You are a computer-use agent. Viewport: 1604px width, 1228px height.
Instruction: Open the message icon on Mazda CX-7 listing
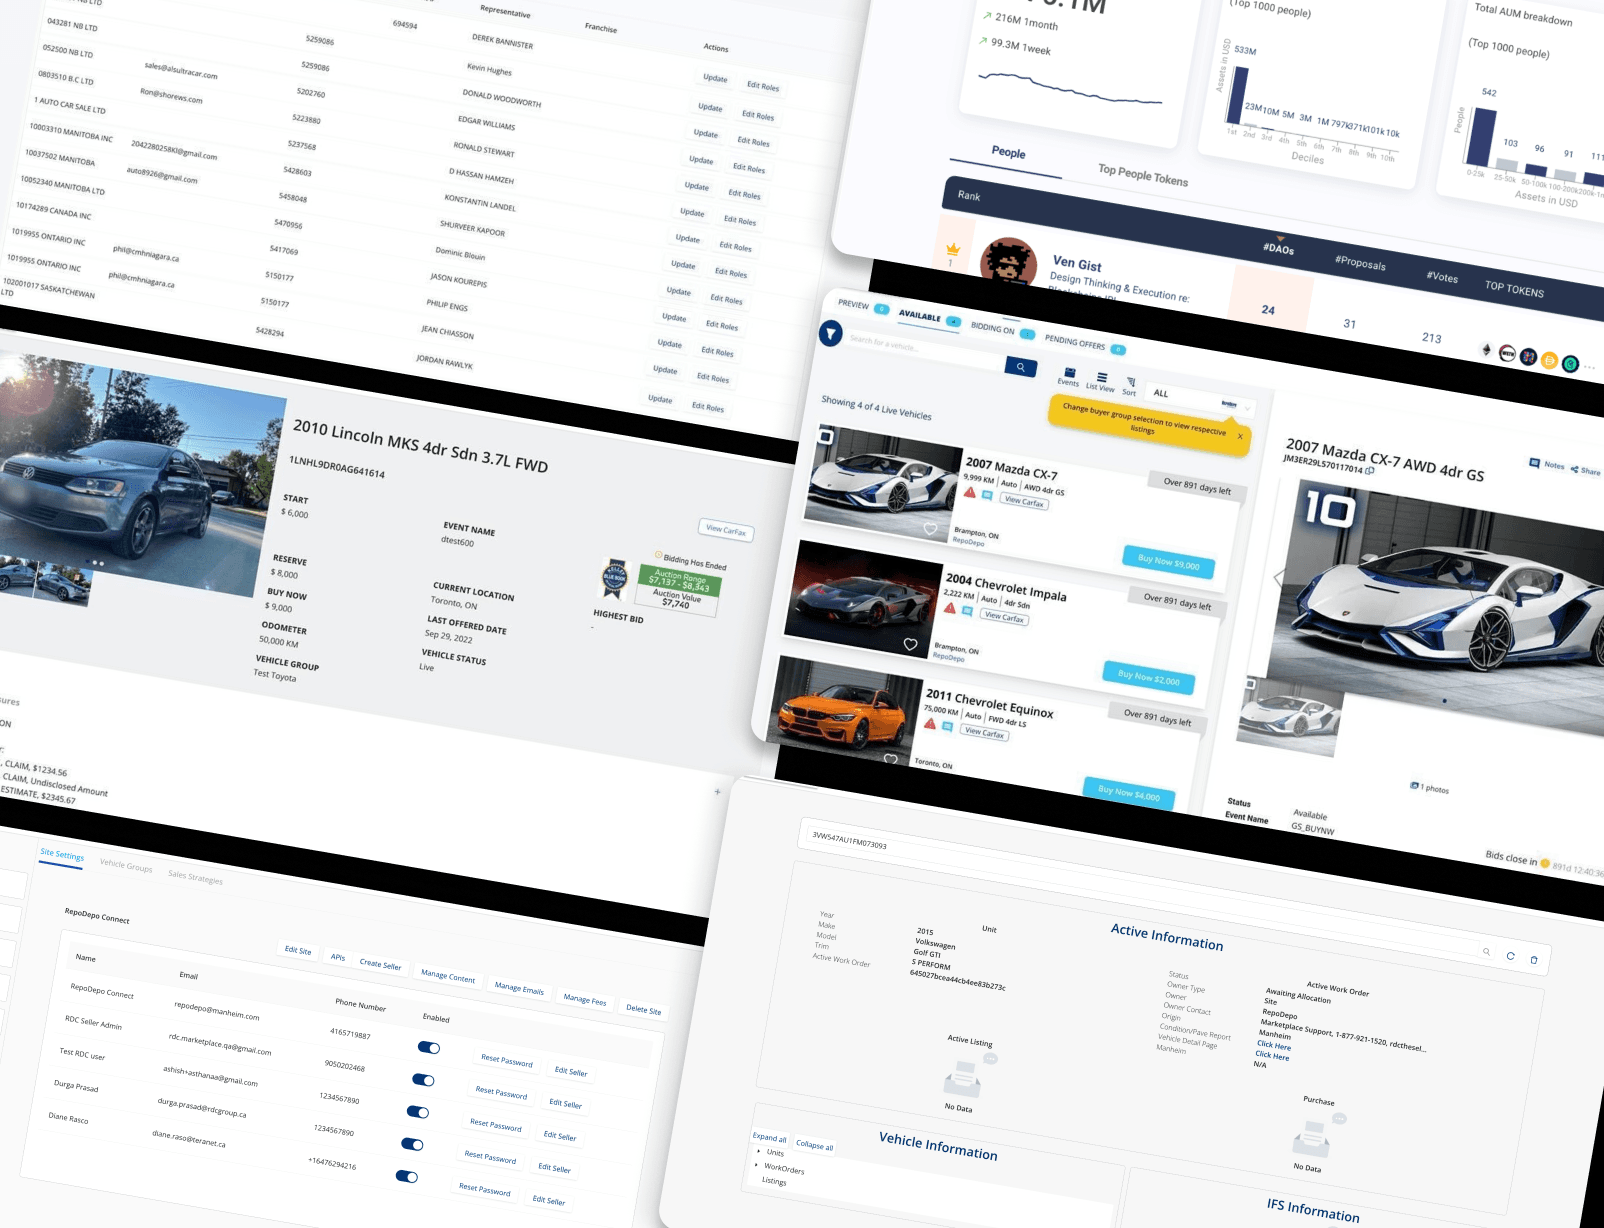(987, 495)
